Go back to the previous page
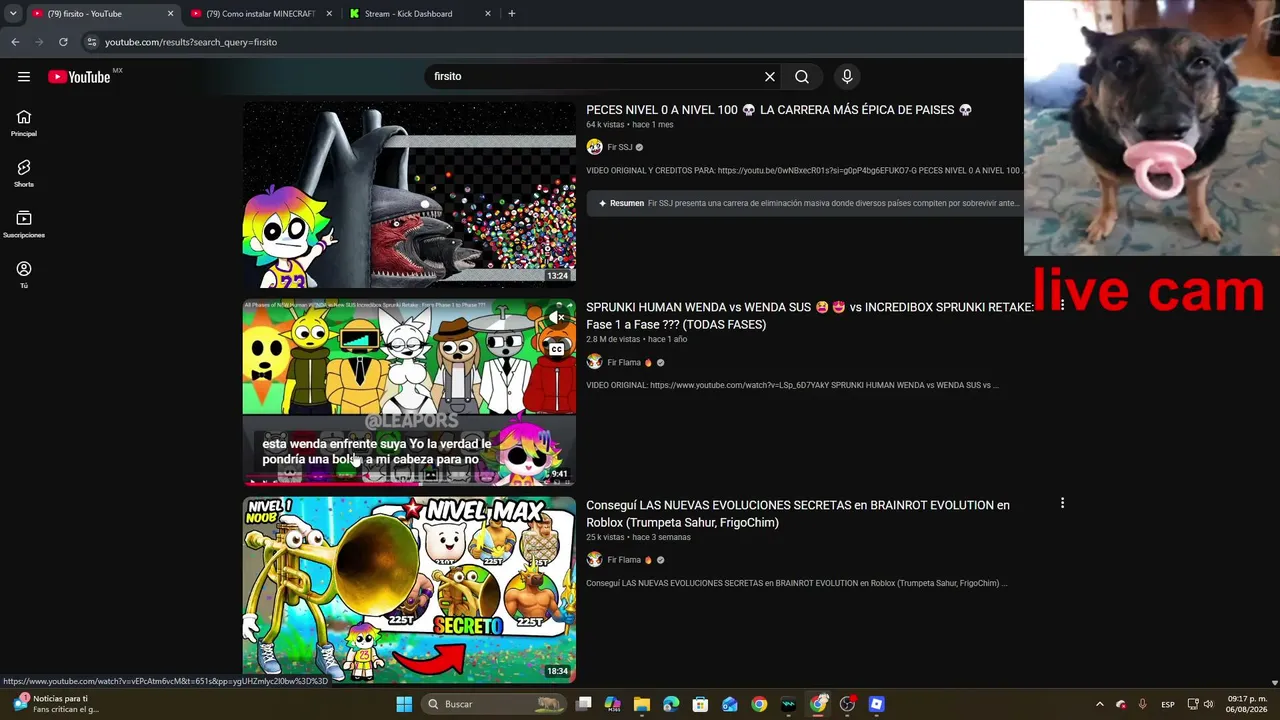The height and width of the screenshot is (720, 1280). tap(15, 42)
